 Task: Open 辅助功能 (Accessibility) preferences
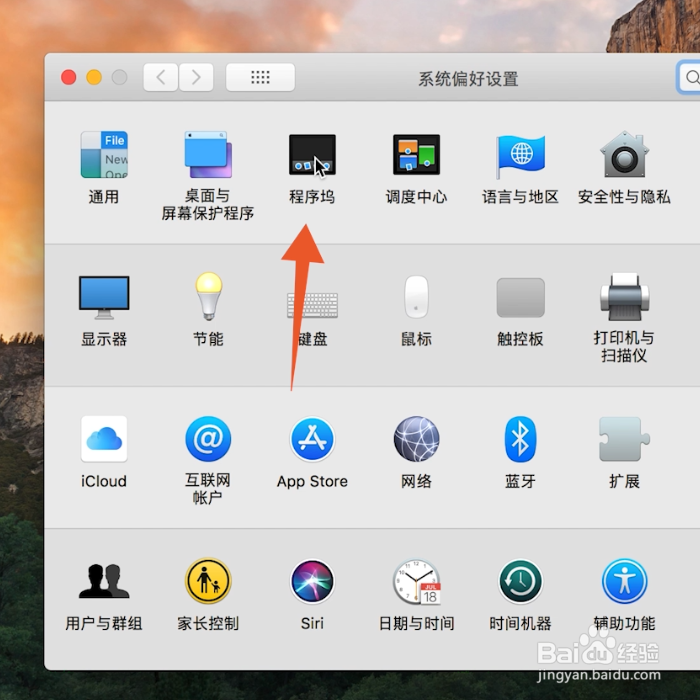click(624, 581)
